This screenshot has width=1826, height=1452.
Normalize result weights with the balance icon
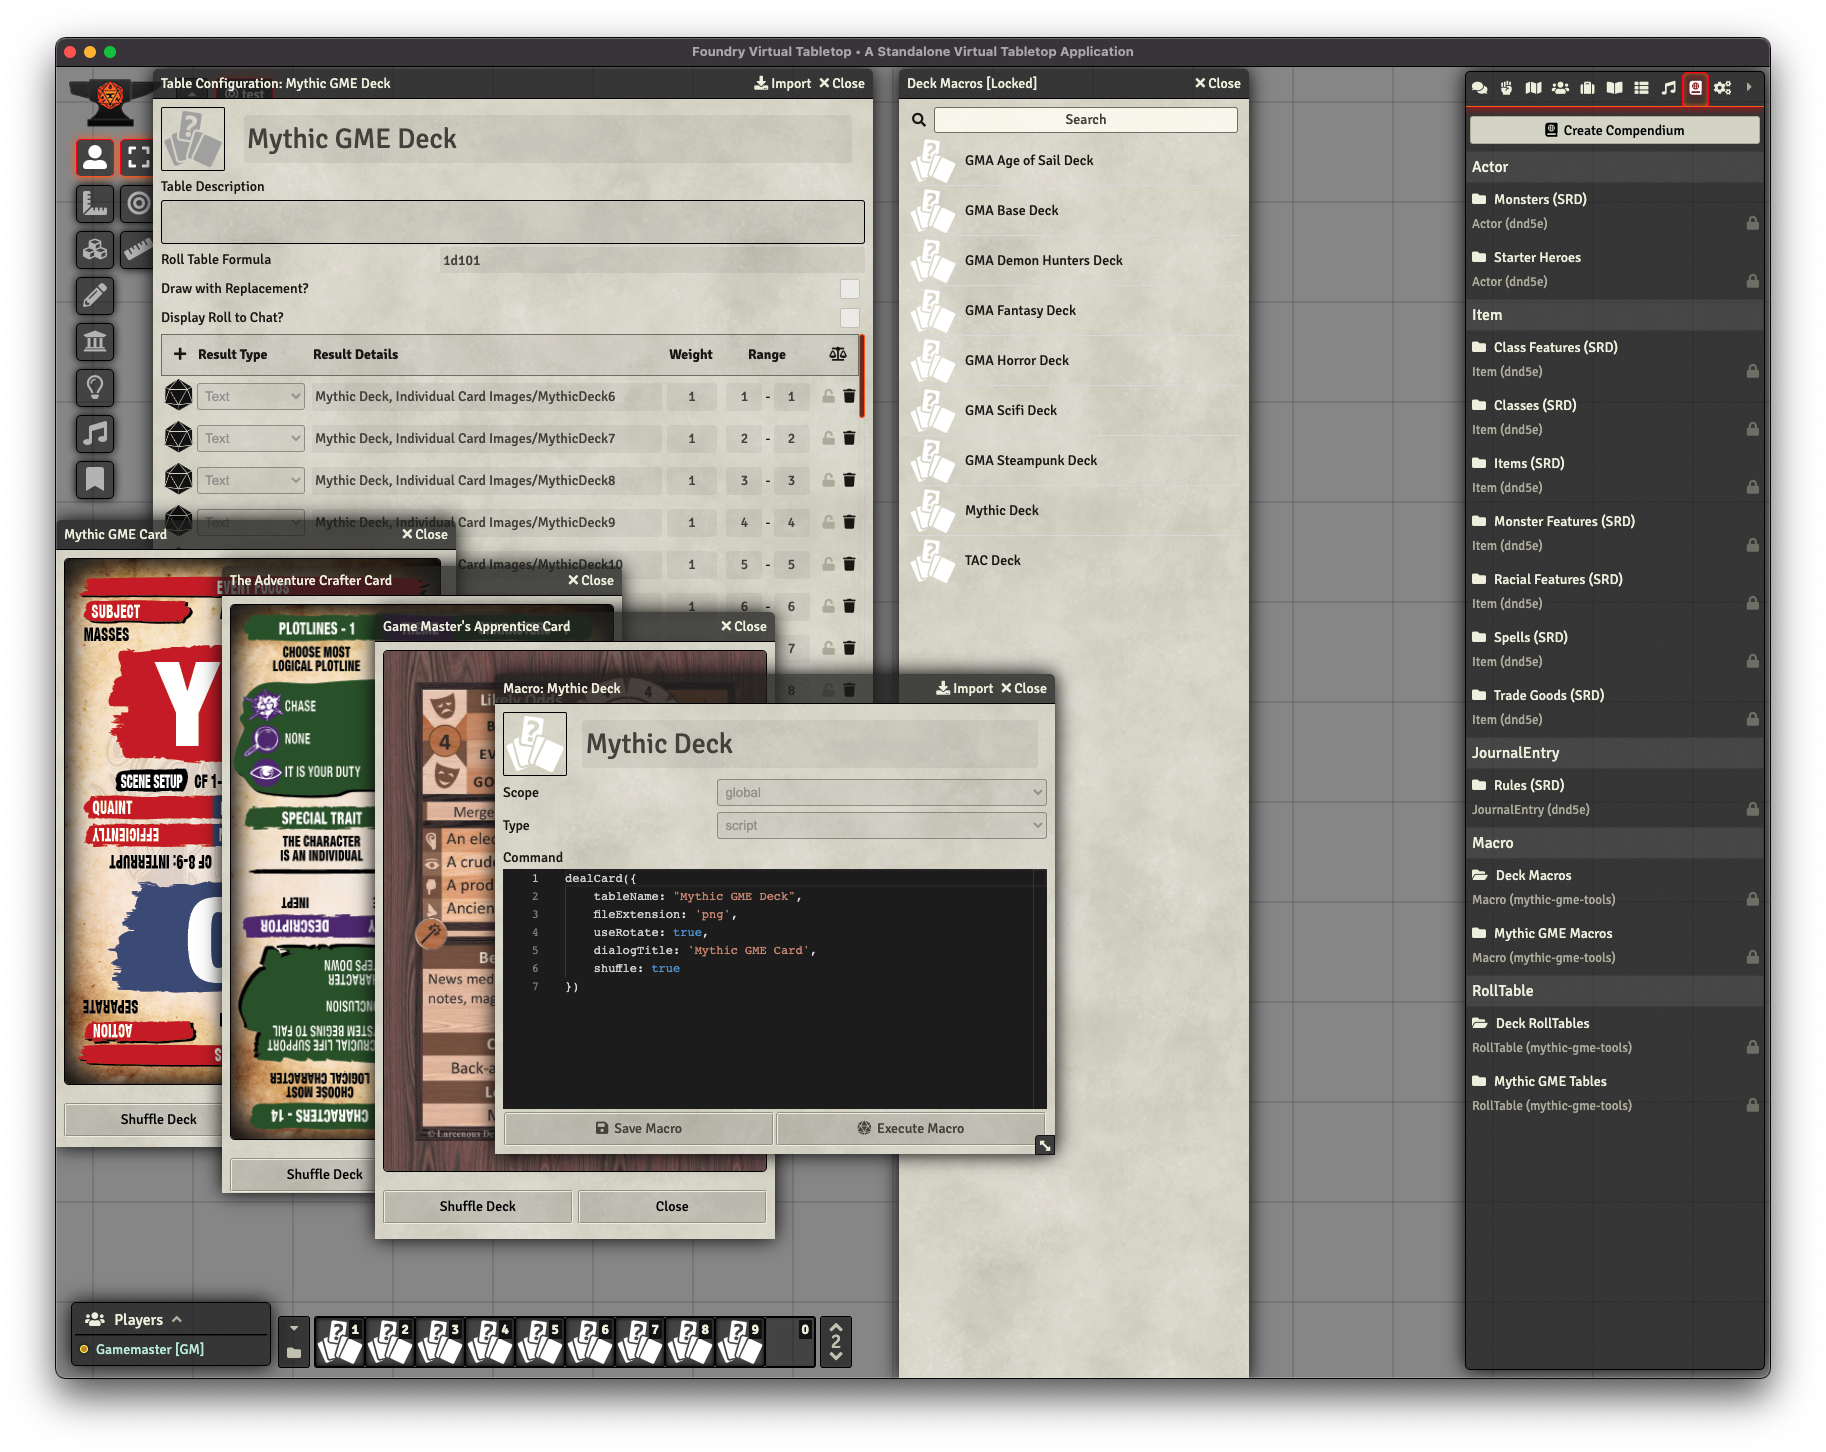point(838,354)
